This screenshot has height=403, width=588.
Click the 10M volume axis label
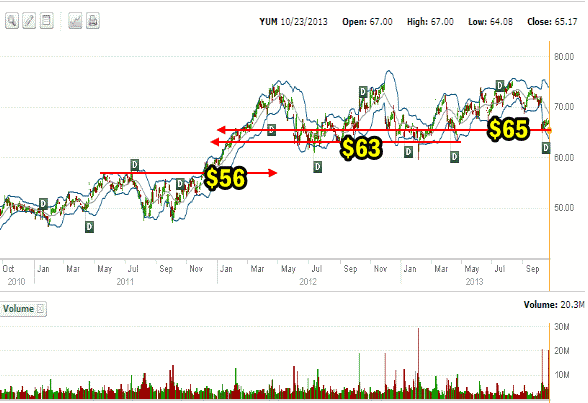[x=562, y=375]
